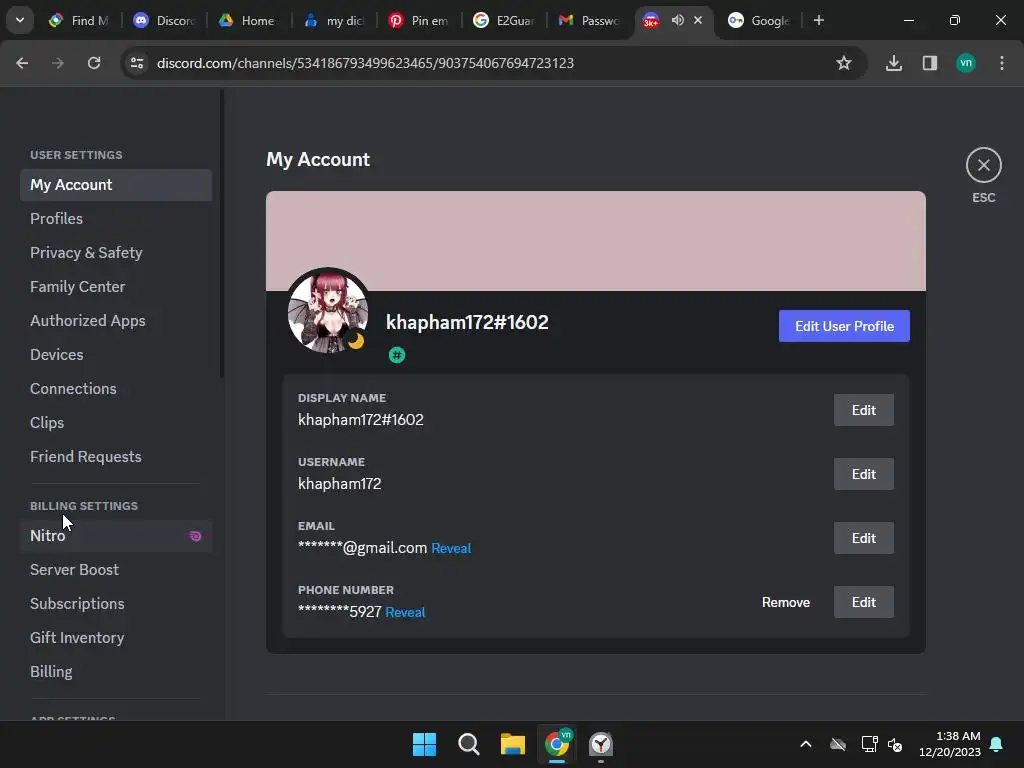This screenshot has height=768, width=1024.
Task: Go to Family Center
Action: [x=116, y=287]
